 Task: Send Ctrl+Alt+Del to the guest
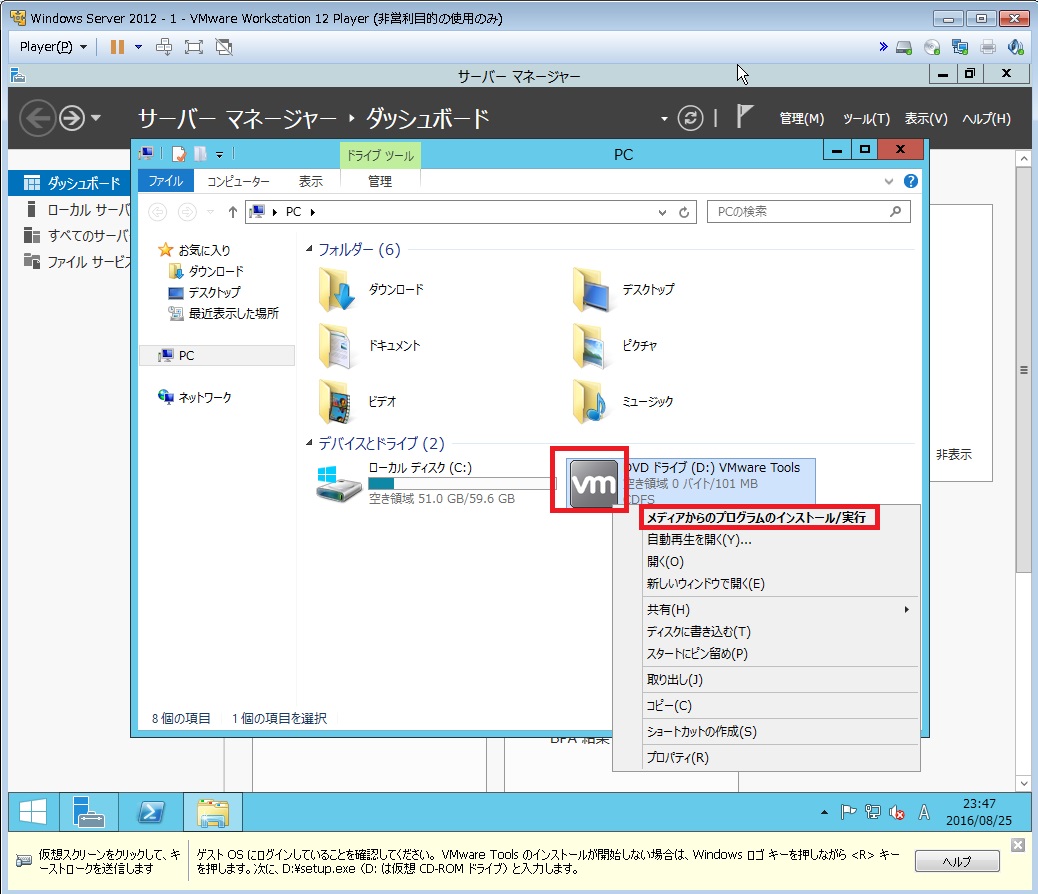[164, 47]
